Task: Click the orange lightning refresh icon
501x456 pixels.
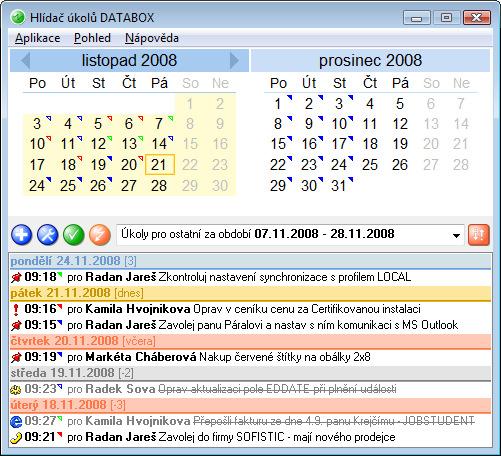Action: point(100,235)
